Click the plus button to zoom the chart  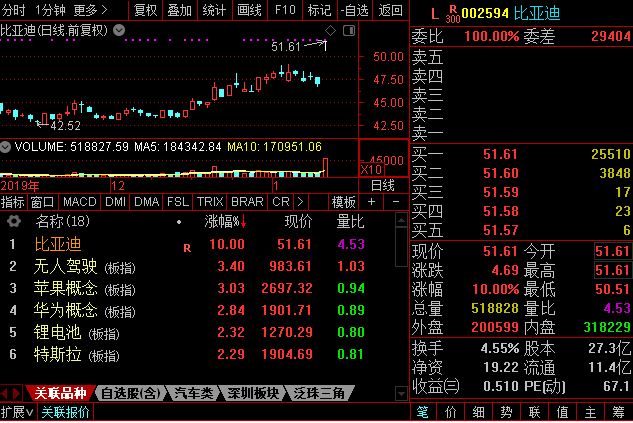point(371,201)
